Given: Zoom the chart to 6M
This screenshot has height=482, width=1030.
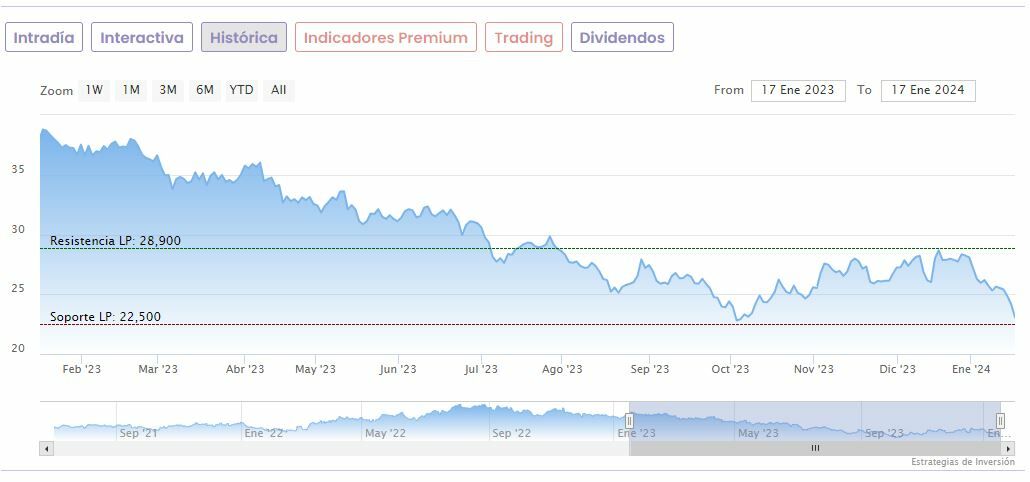Looking at the screenshot, I should (205, 90).
